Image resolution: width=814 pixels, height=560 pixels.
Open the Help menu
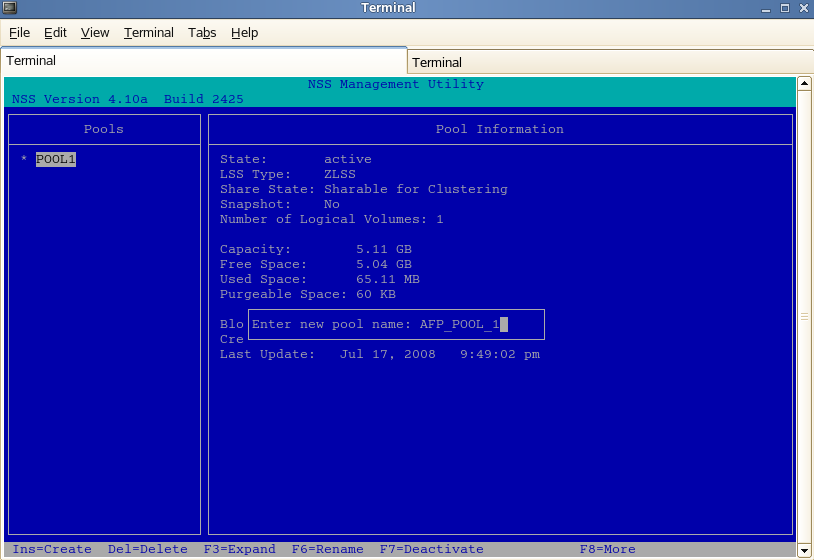pyautogui.click(x=245, y=33)
